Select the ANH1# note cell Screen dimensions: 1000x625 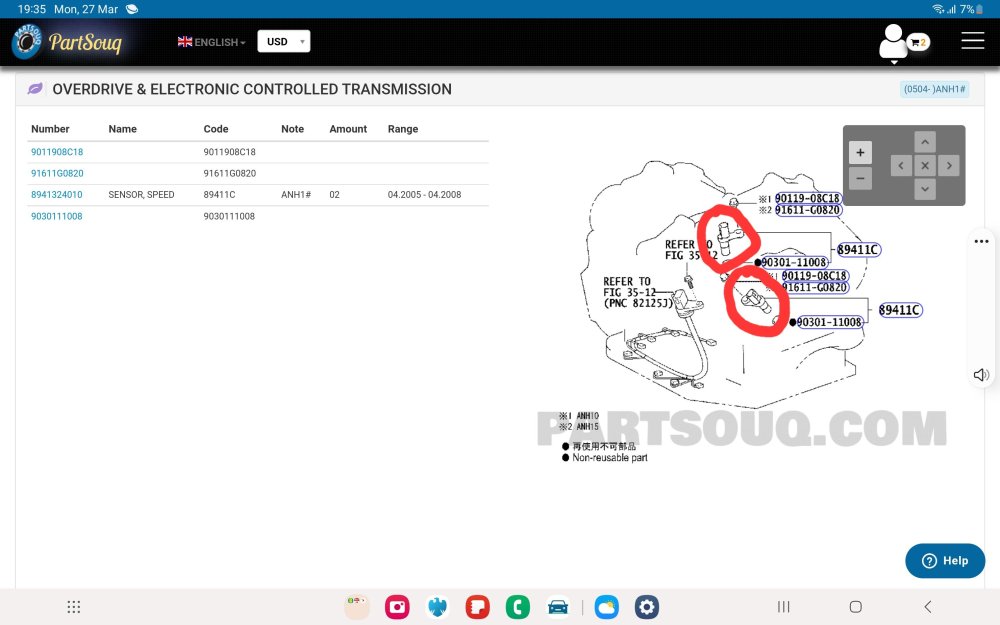[x=296, y=195]
